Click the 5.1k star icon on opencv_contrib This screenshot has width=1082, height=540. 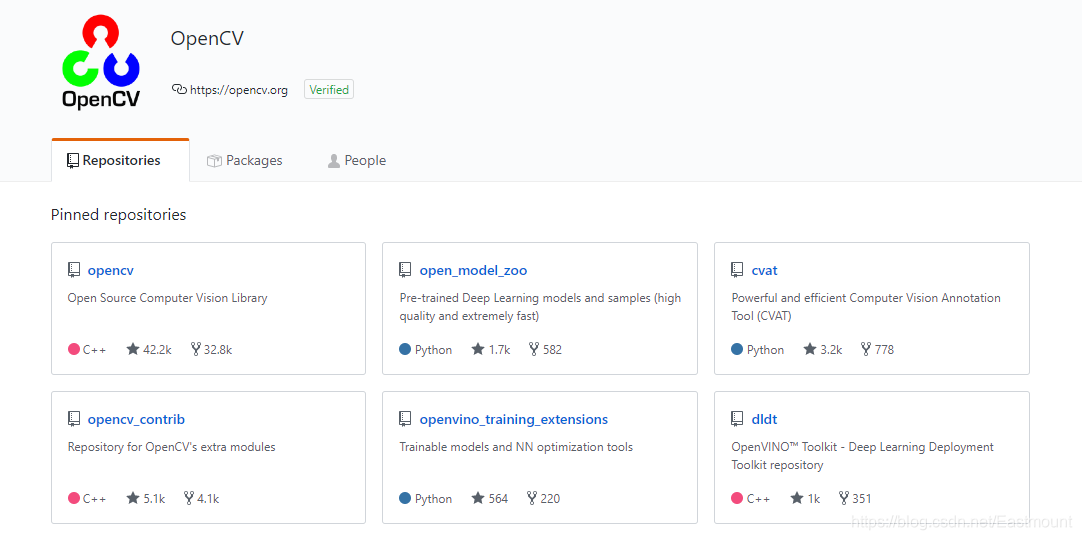point(133,498)
